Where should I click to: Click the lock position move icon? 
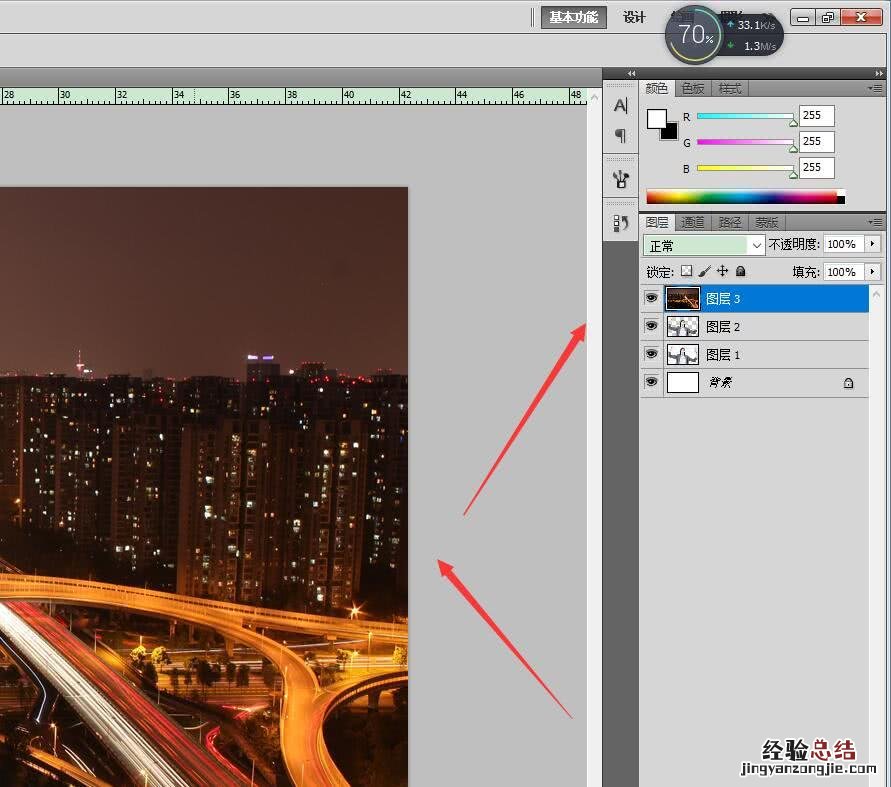(x=722, y=271)
